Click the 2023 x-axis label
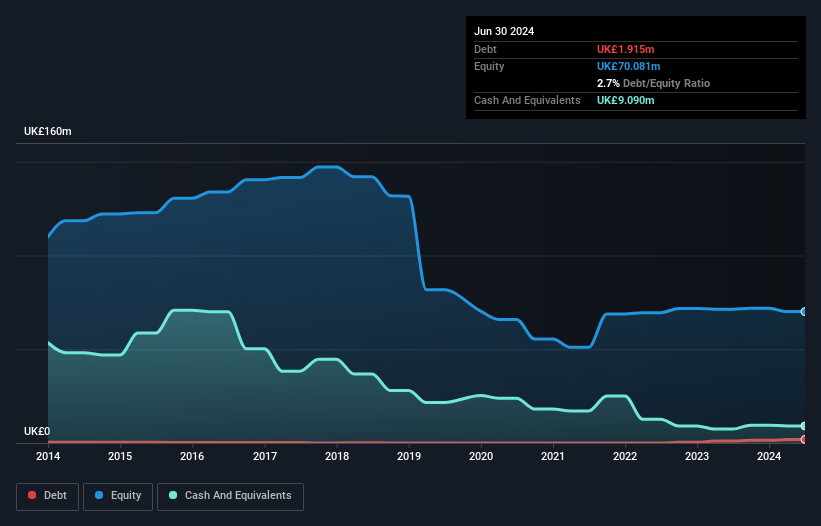This screenshot has height=526, width=821. coord(697,456)
